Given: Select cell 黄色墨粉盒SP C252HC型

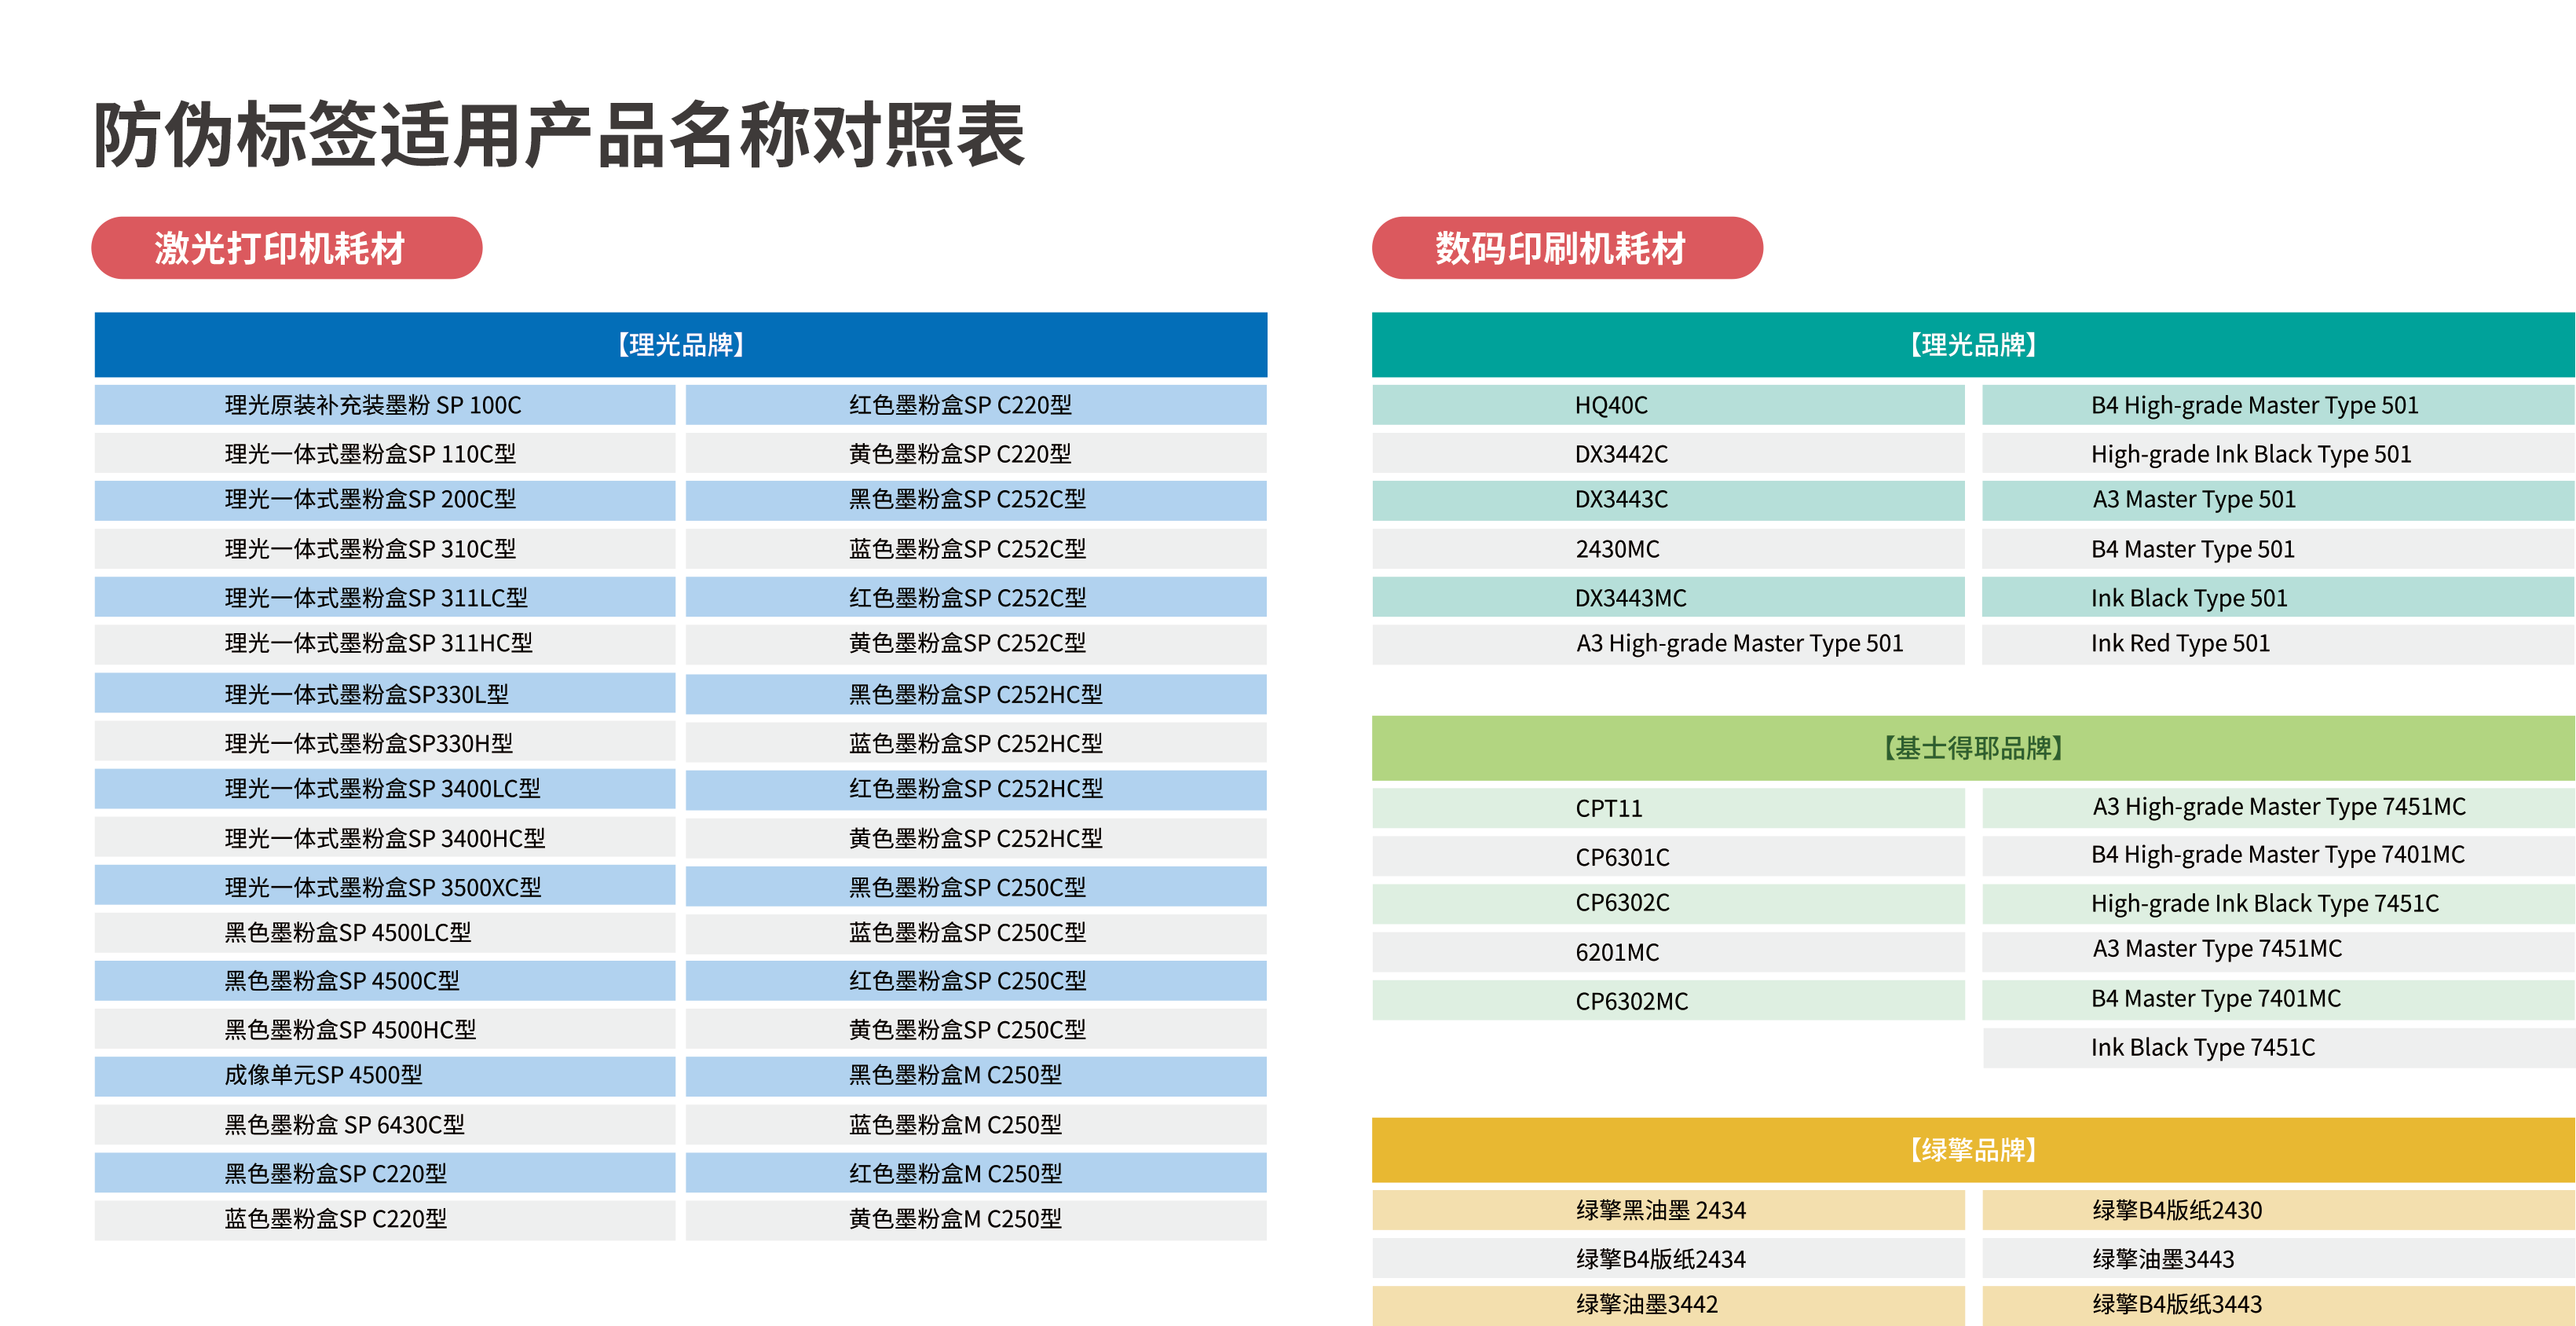Looking at the screenshot, I should pos(976,838).
